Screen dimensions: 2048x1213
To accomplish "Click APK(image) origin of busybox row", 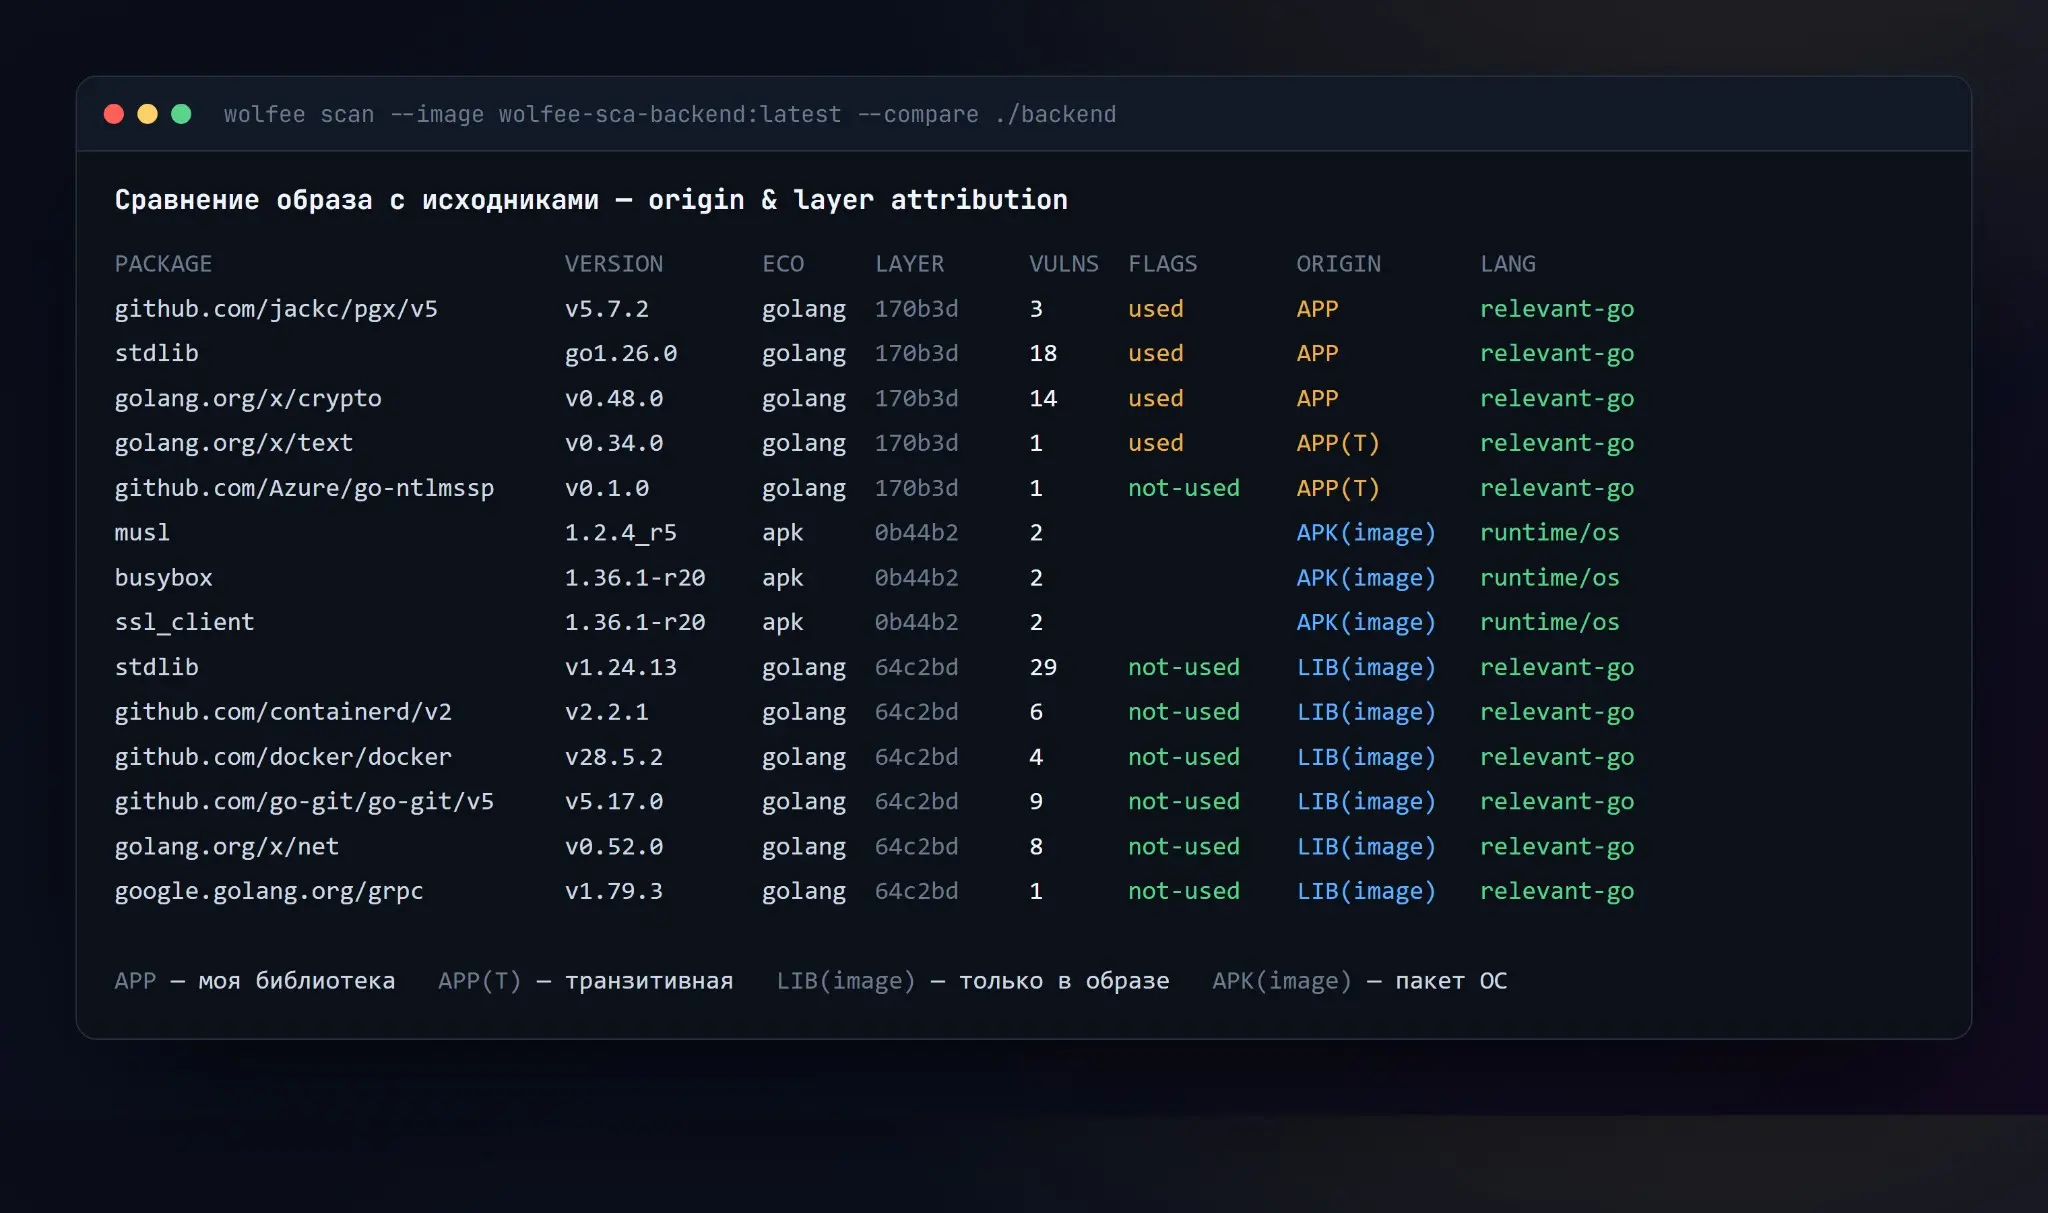I will click(1366, 578).
